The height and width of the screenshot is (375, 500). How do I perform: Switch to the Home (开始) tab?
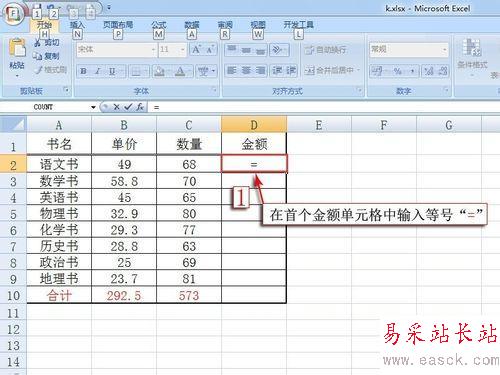(x=44, y=25)
